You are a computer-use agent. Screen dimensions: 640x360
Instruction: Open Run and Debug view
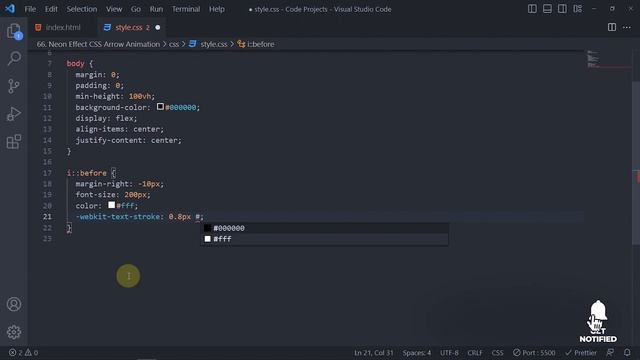coord(14,114)
